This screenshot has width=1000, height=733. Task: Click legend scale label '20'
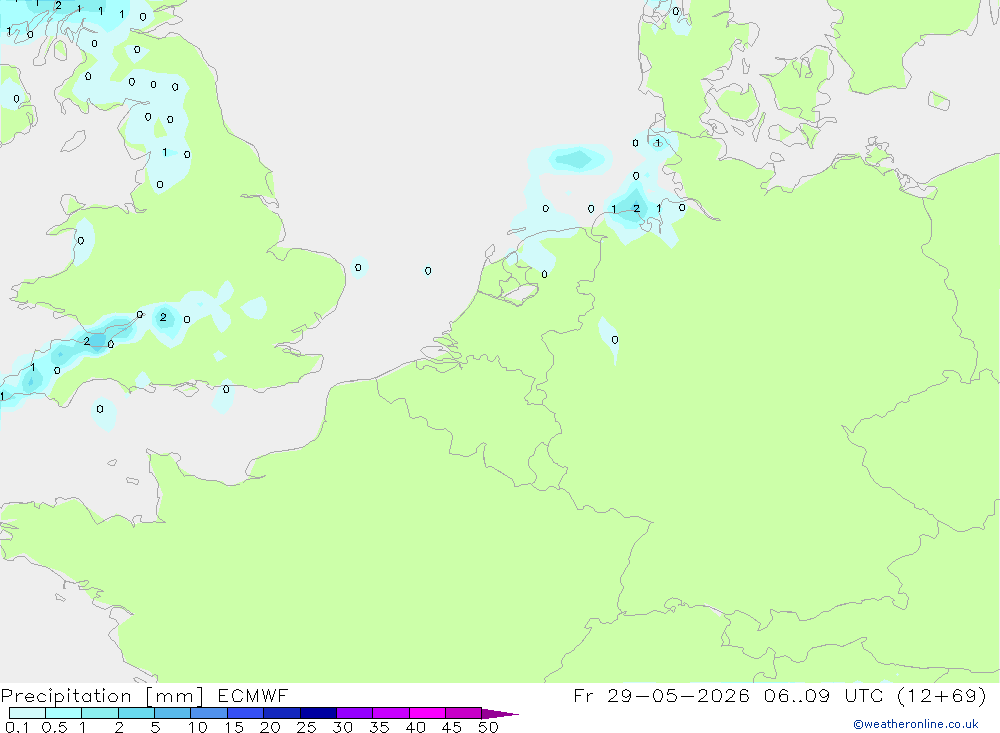pos(270,727)
